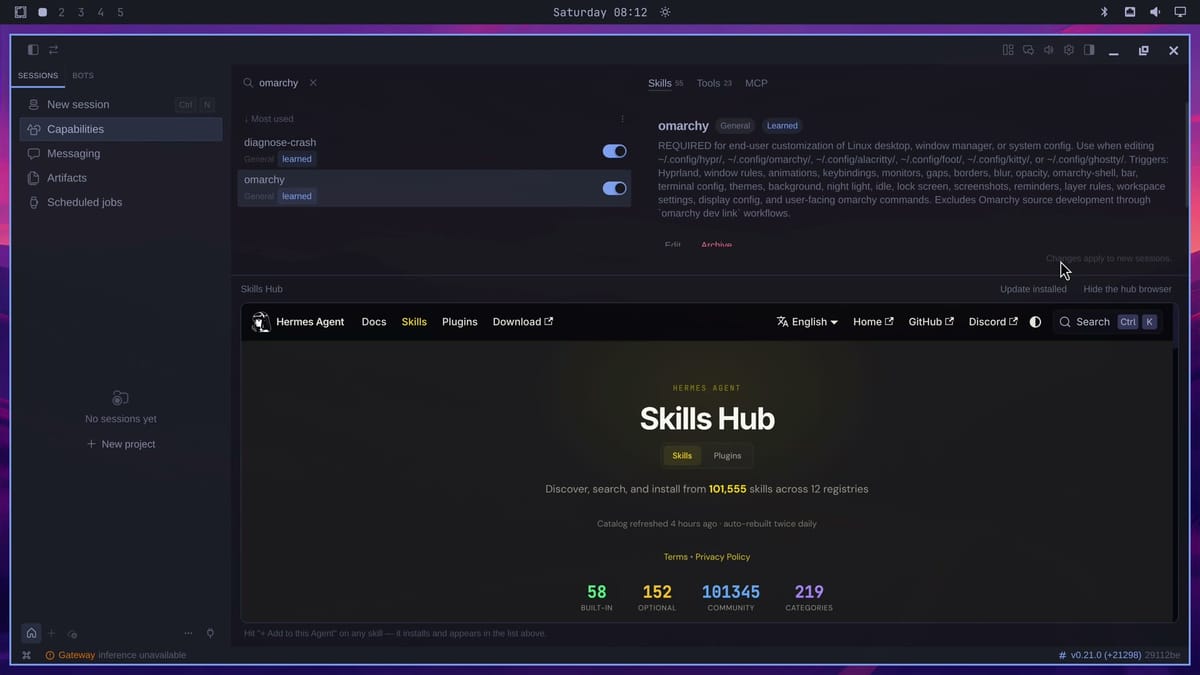Click the chat bubbles icon in top bar
This screenshot has width=1200, height=675.
(x=1028, y=50)
